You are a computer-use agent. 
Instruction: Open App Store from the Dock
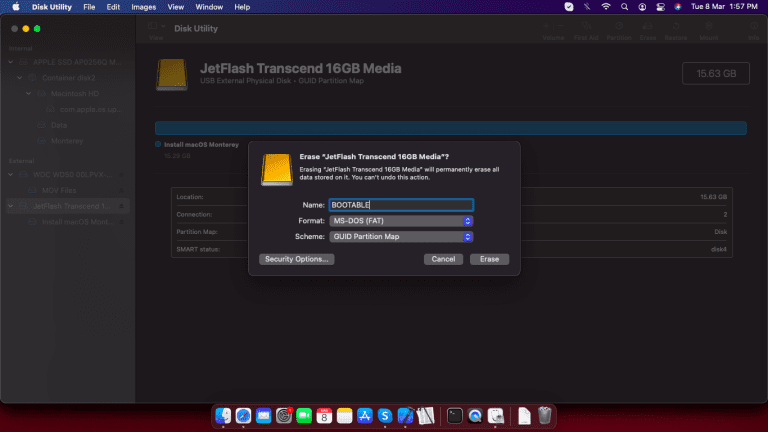tap(364, 416)
